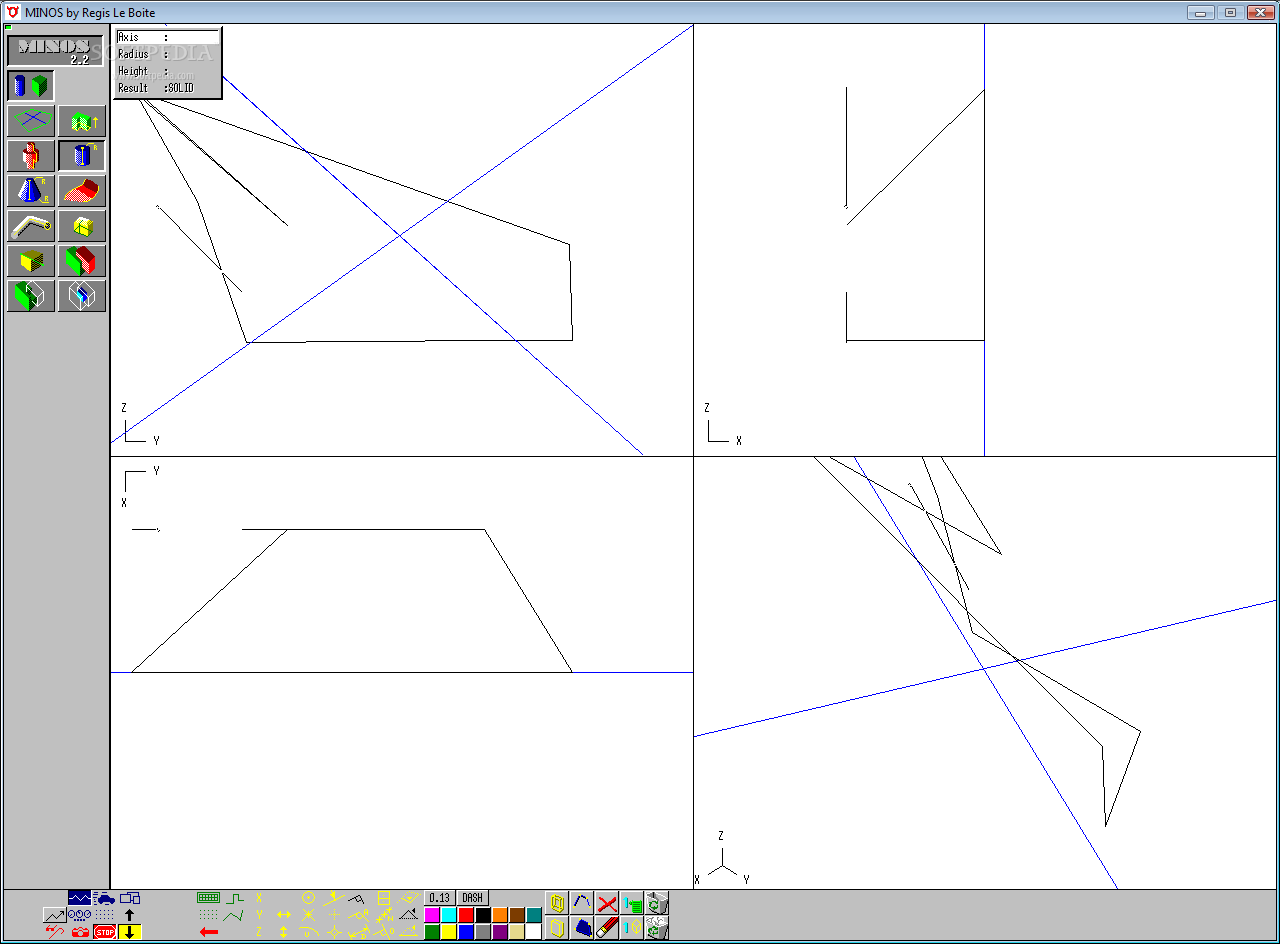Pick the cyan color swatch
1280x944 pixels.
(x=449, y=915)
